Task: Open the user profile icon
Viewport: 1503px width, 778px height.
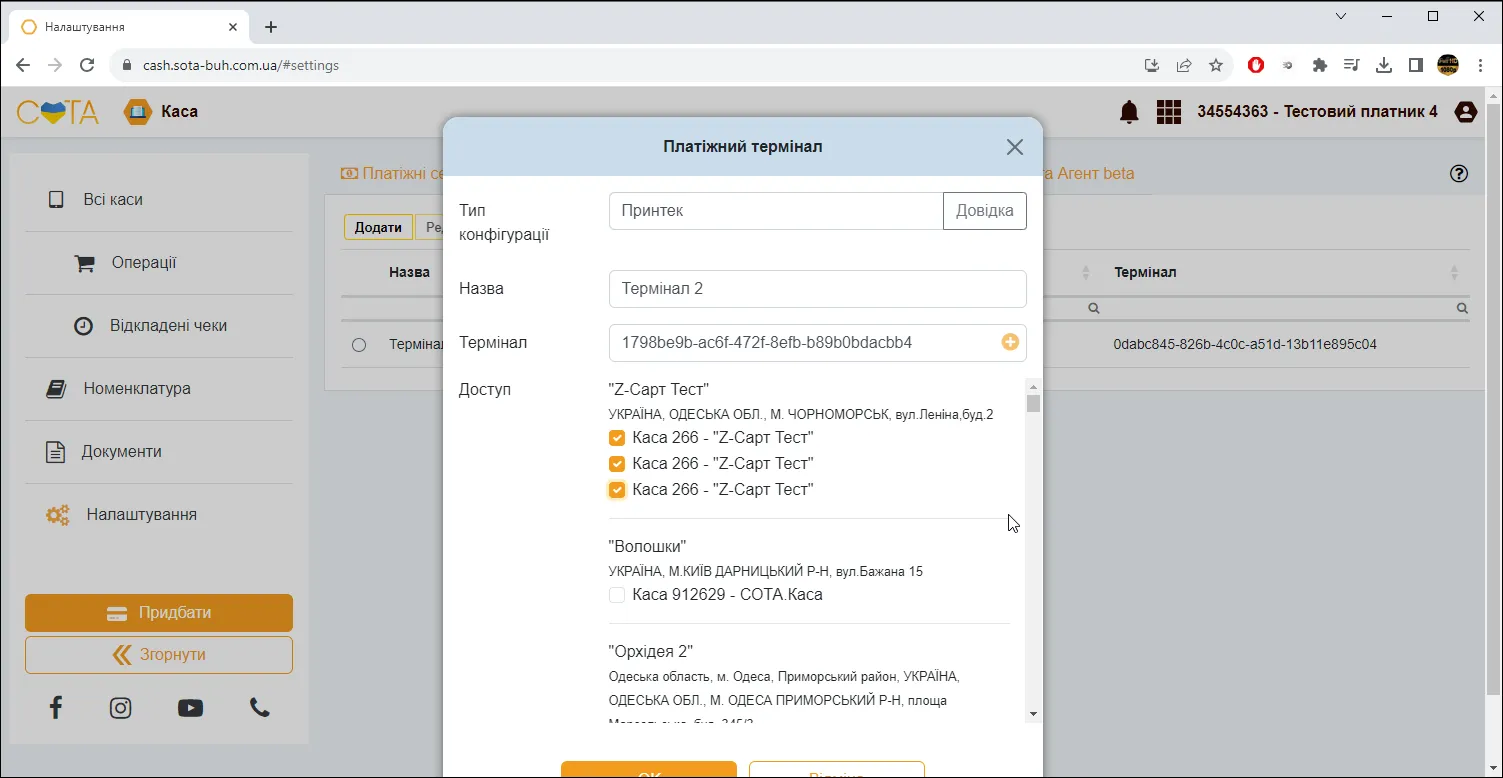Action: tap(1466, 112)
